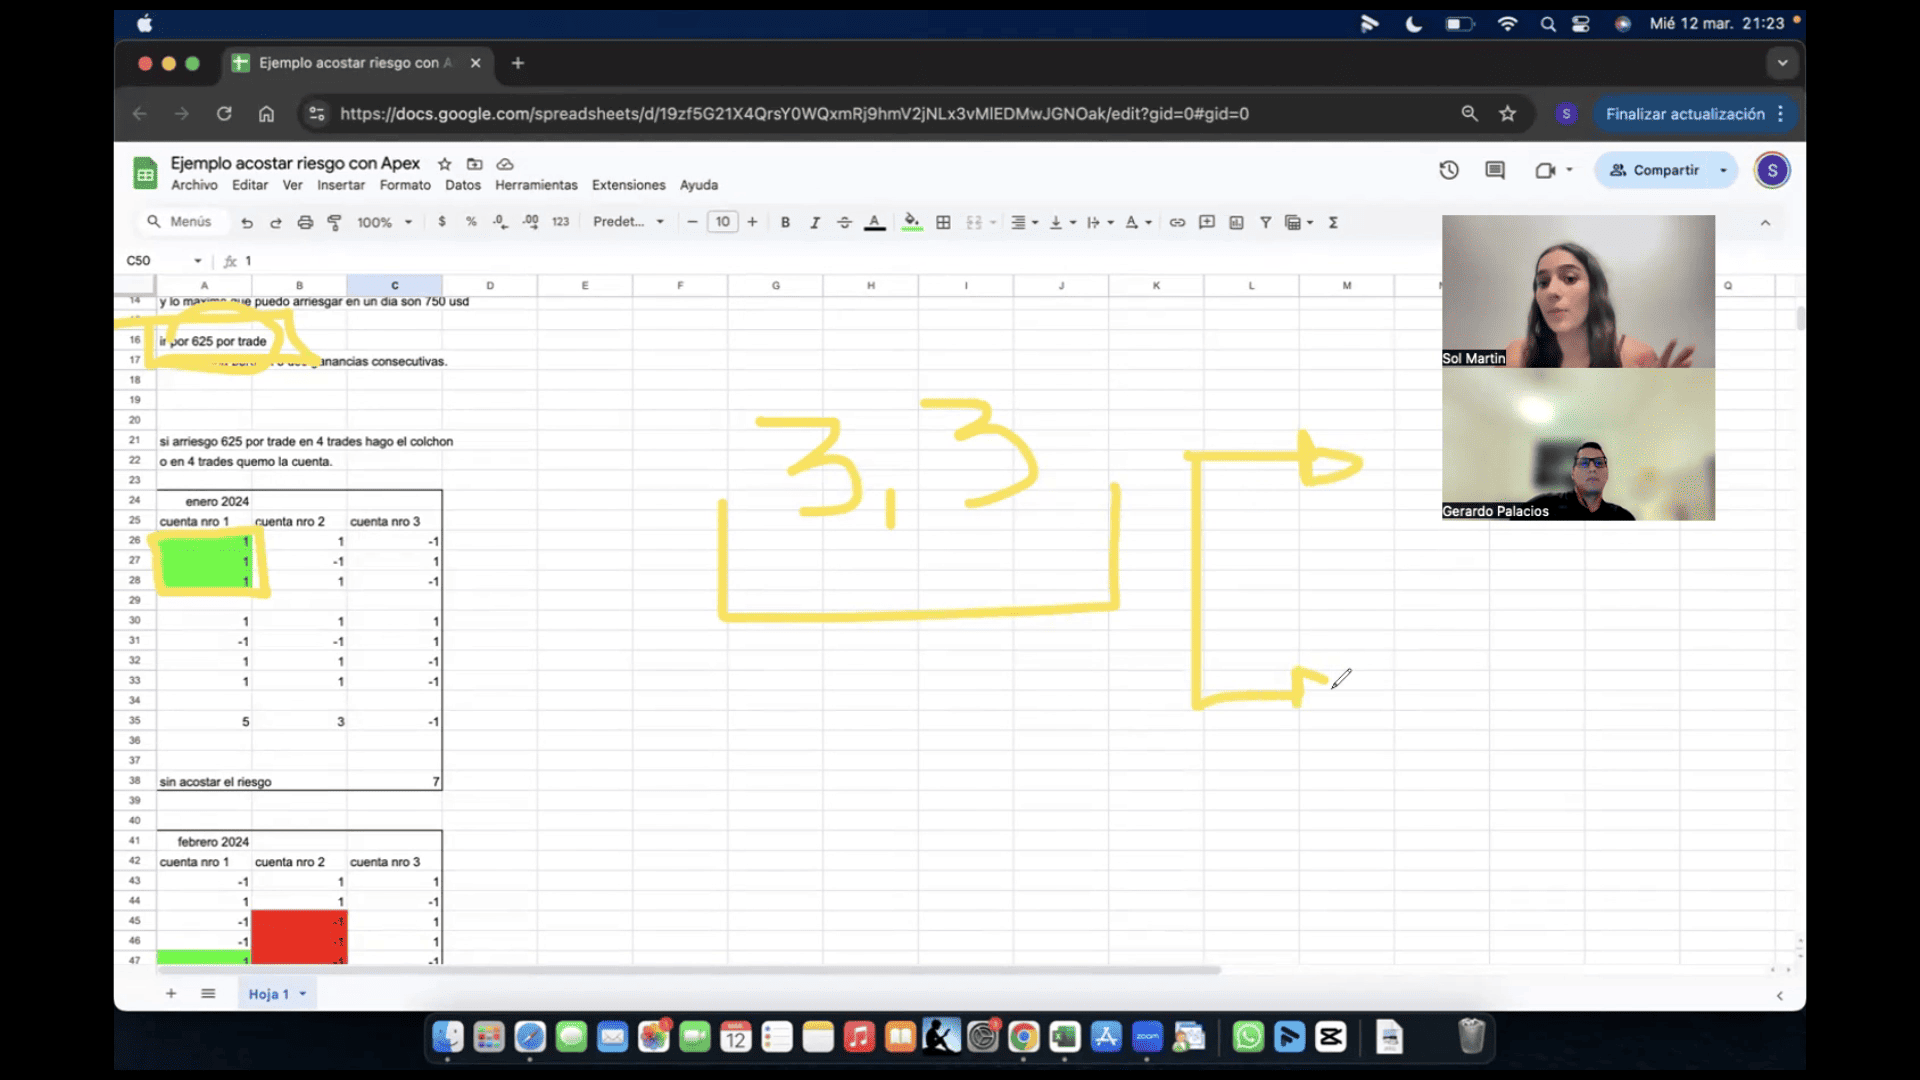Open text rotation dropdown
This screenshot has height=1080, width=1920.
pyautogui.click(x=1139, y=222)
